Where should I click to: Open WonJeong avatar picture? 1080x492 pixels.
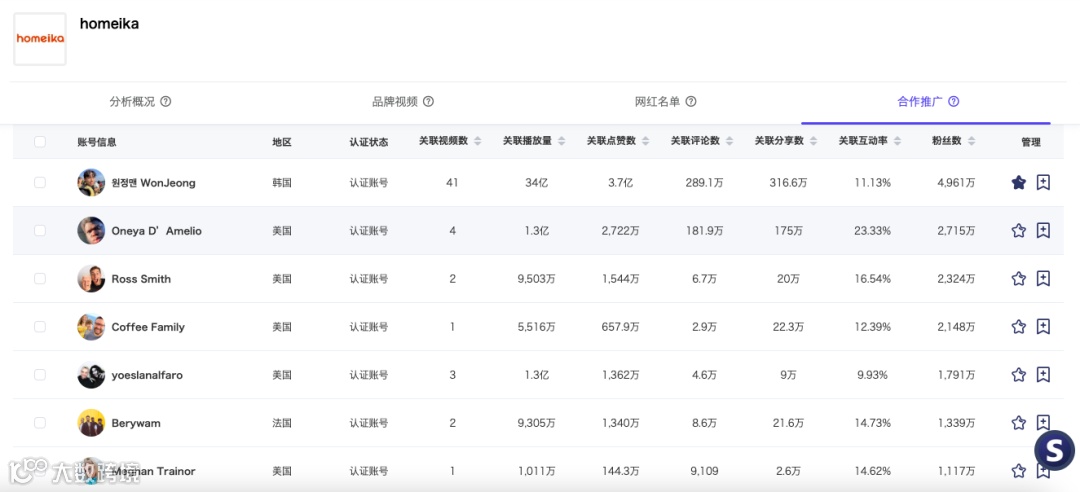coord(91,183)
